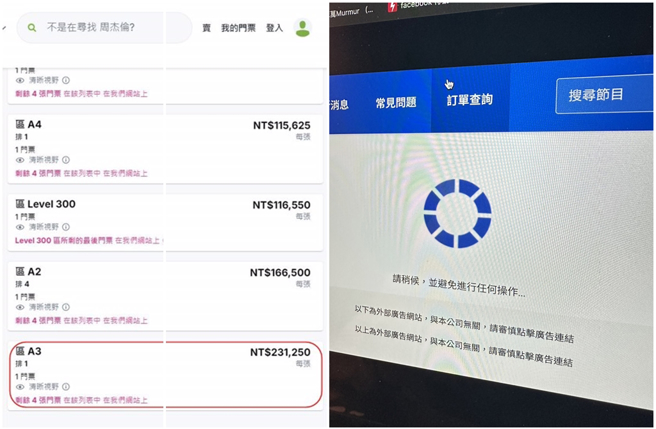
Task: Open 我的門票 in the top navigation
Action: coord(238,28)
